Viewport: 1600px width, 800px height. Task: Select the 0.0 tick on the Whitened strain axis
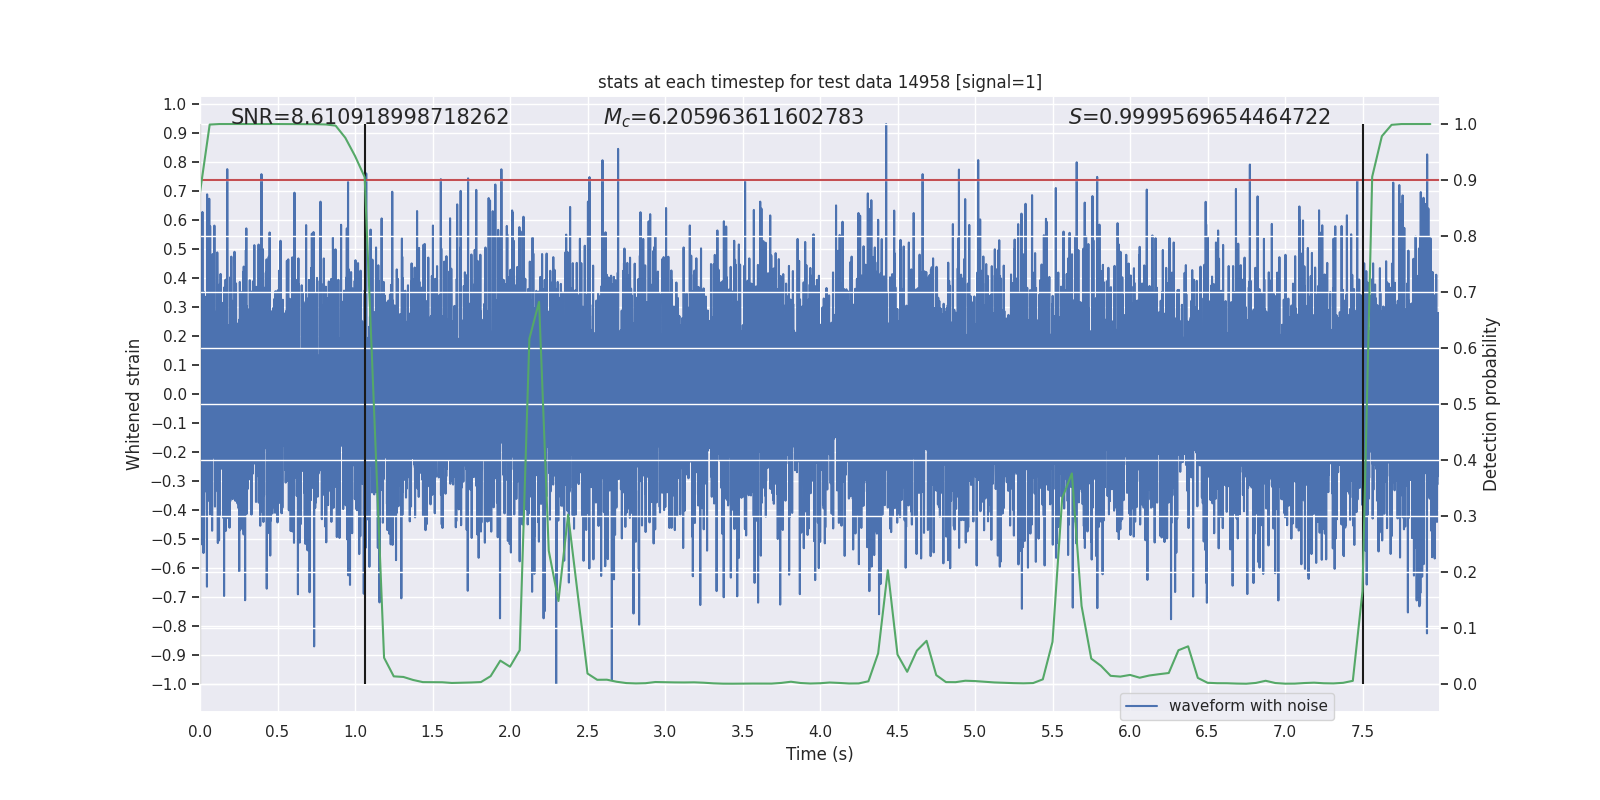point(175,395)
